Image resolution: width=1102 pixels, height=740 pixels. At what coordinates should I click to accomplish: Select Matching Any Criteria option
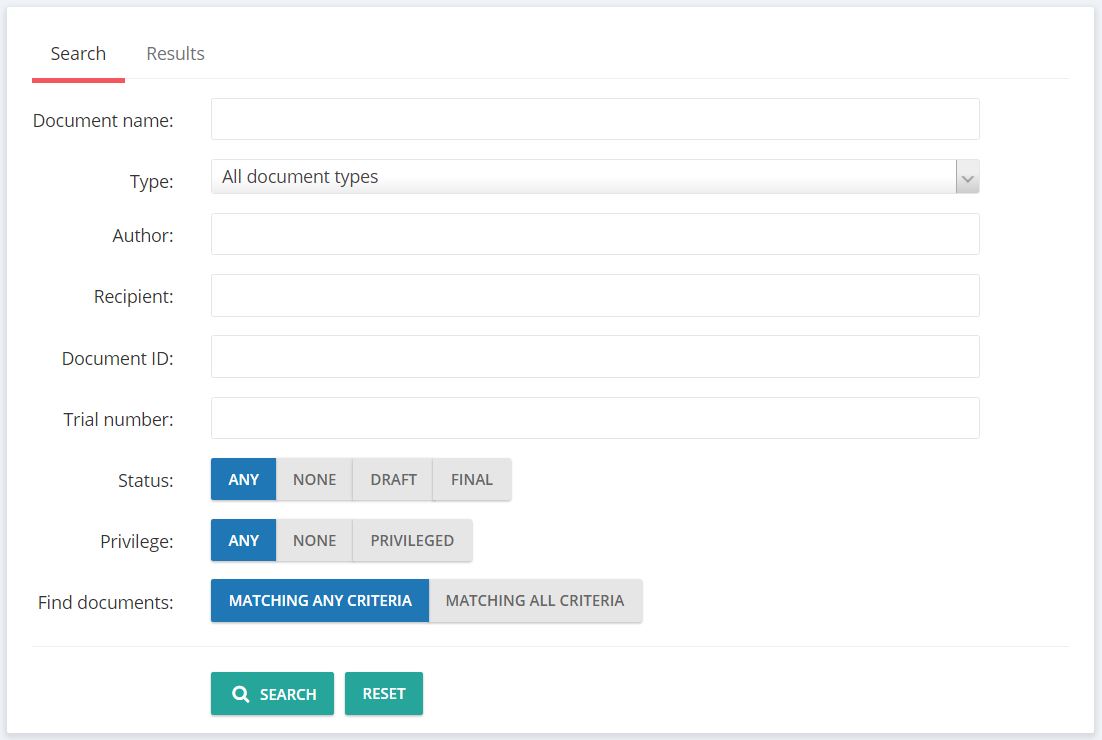tap(320, 601)
